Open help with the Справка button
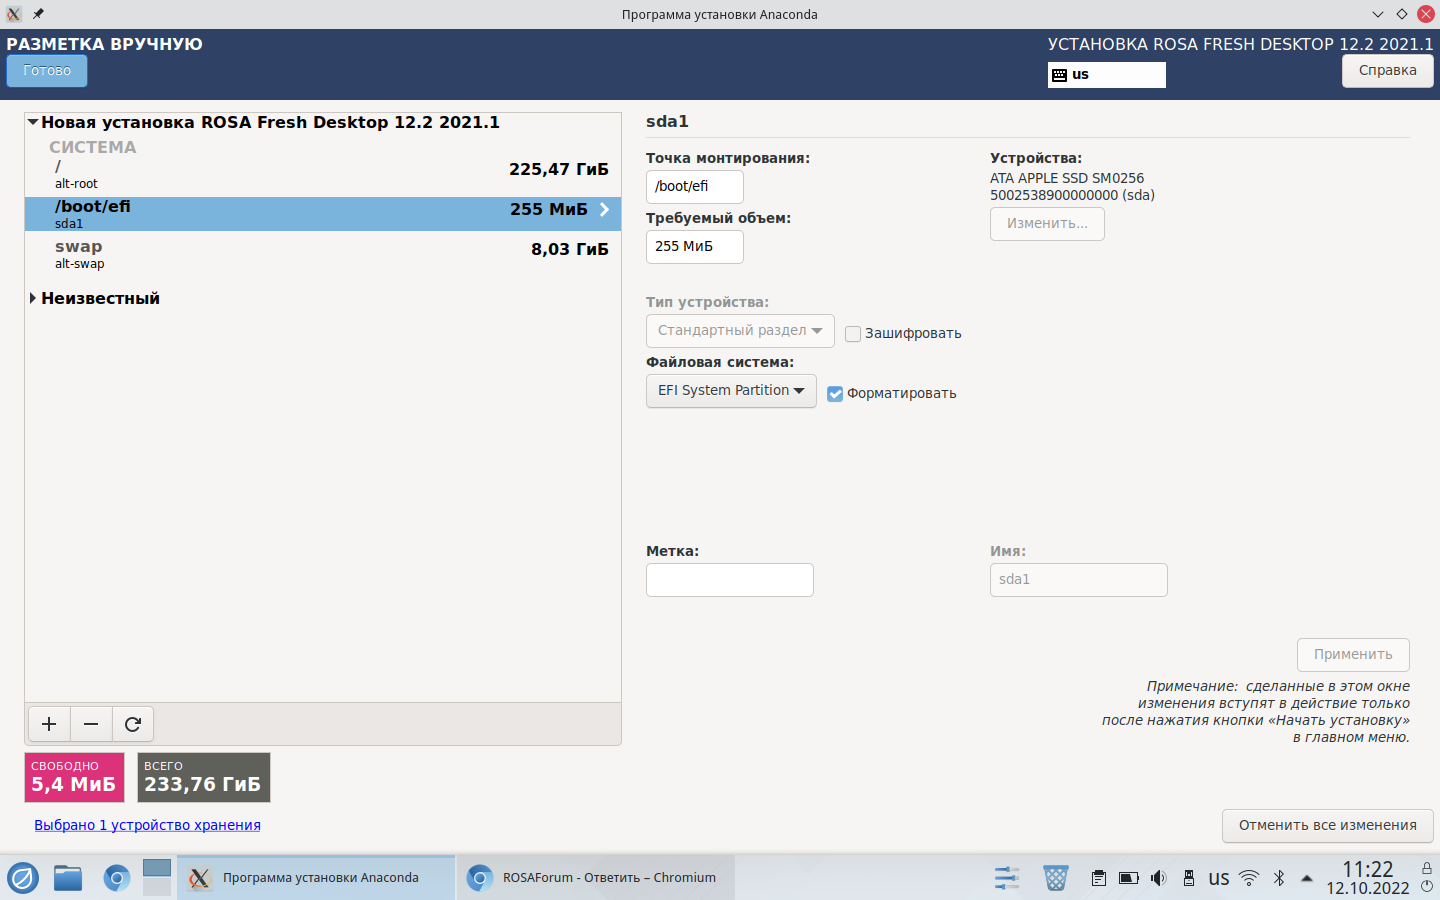1440x900 pixels. click(x=1387, y=71)
